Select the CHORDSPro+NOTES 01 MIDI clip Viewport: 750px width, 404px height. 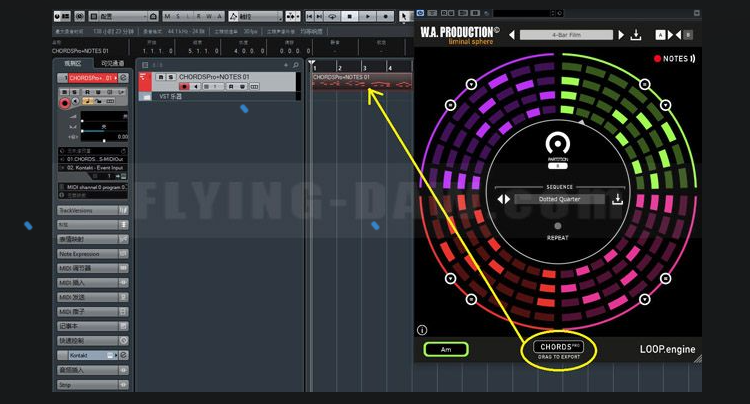point(362,80)
